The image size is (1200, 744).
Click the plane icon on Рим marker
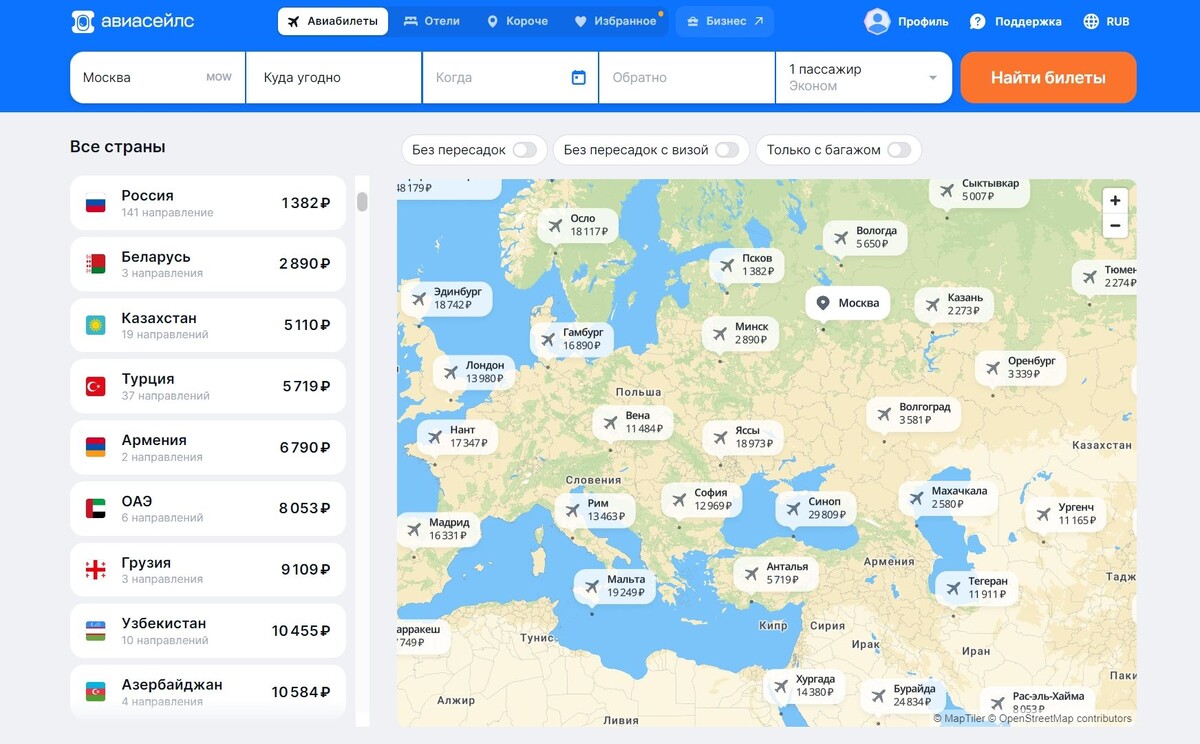572,510
